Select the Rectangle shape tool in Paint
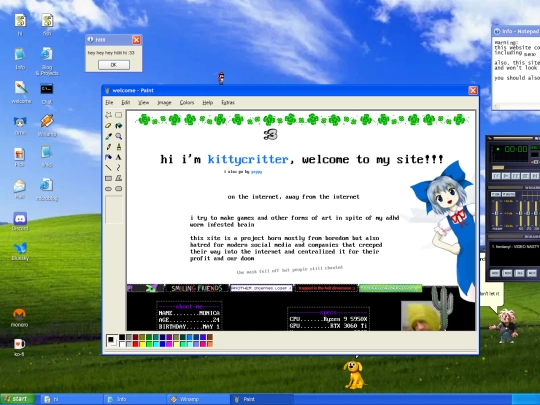This screenshot has width=540, height=405. pos(108,178)
